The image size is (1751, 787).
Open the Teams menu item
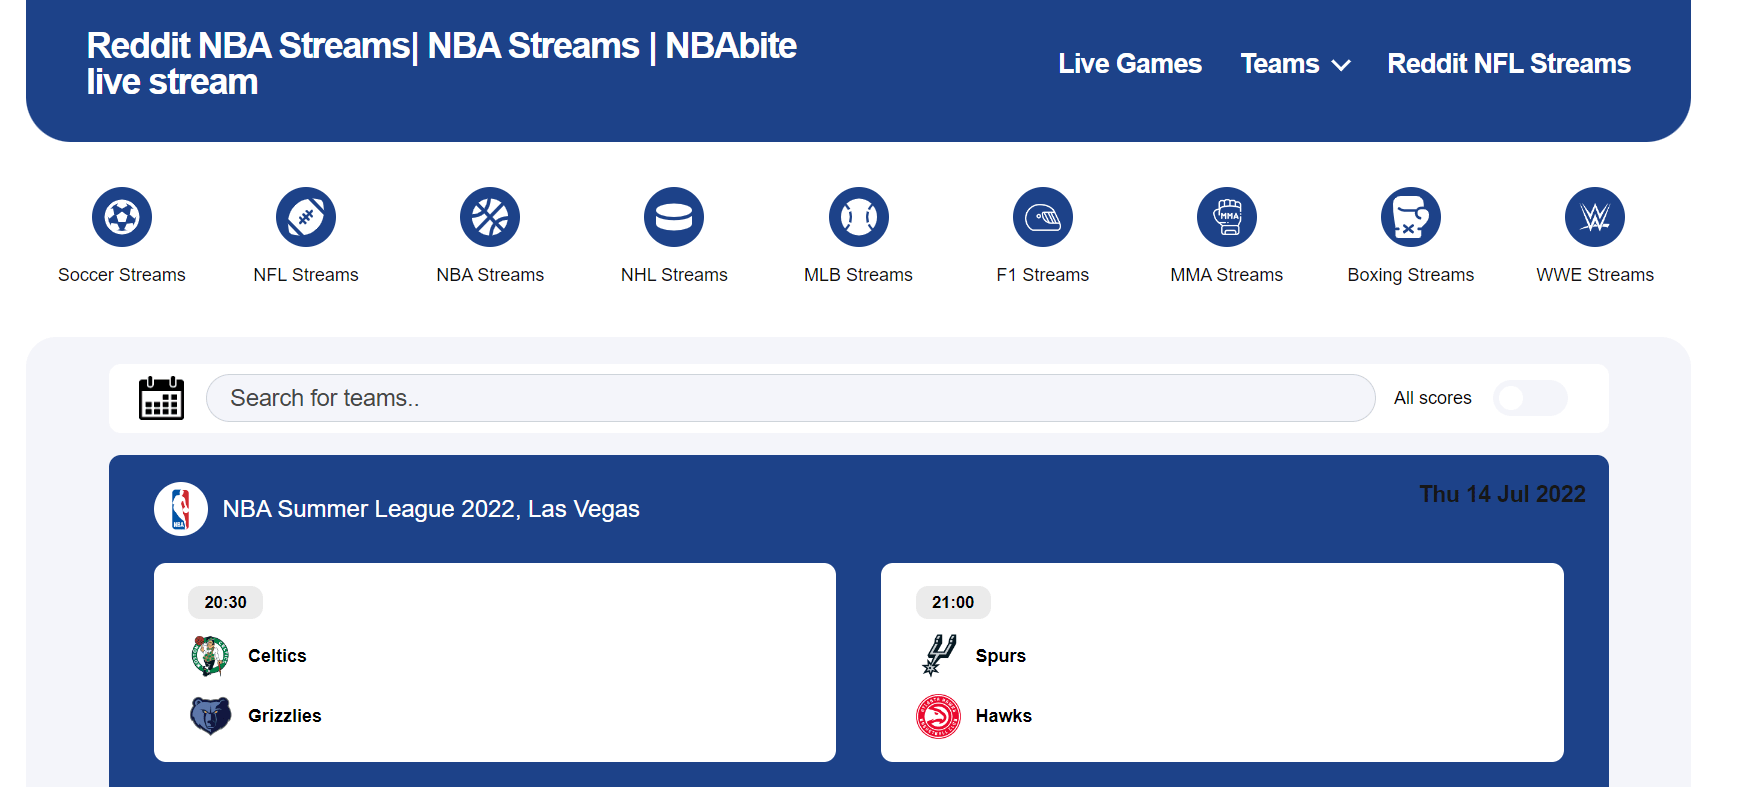(1280, 64)
